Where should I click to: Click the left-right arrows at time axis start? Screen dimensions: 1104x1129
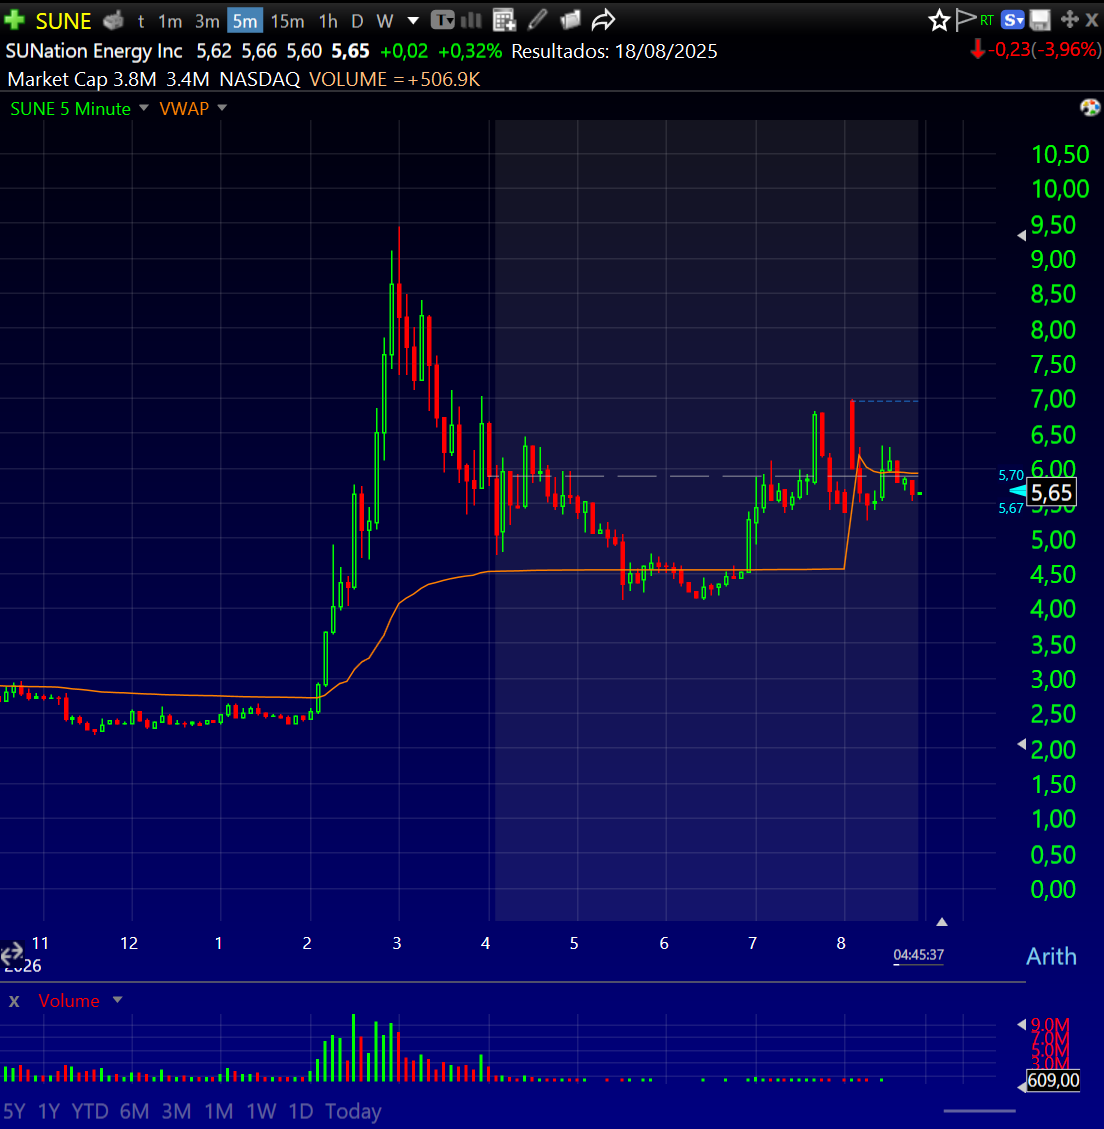[12, 955]
